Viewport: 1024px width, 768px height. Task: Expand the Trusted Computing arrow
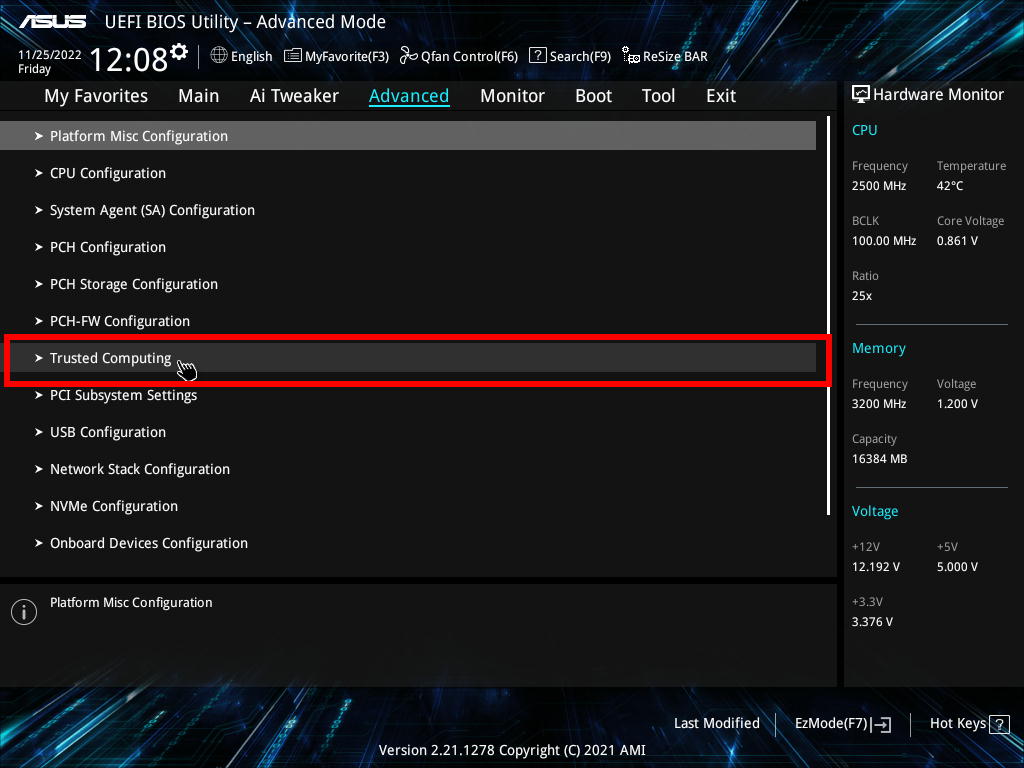39,358
